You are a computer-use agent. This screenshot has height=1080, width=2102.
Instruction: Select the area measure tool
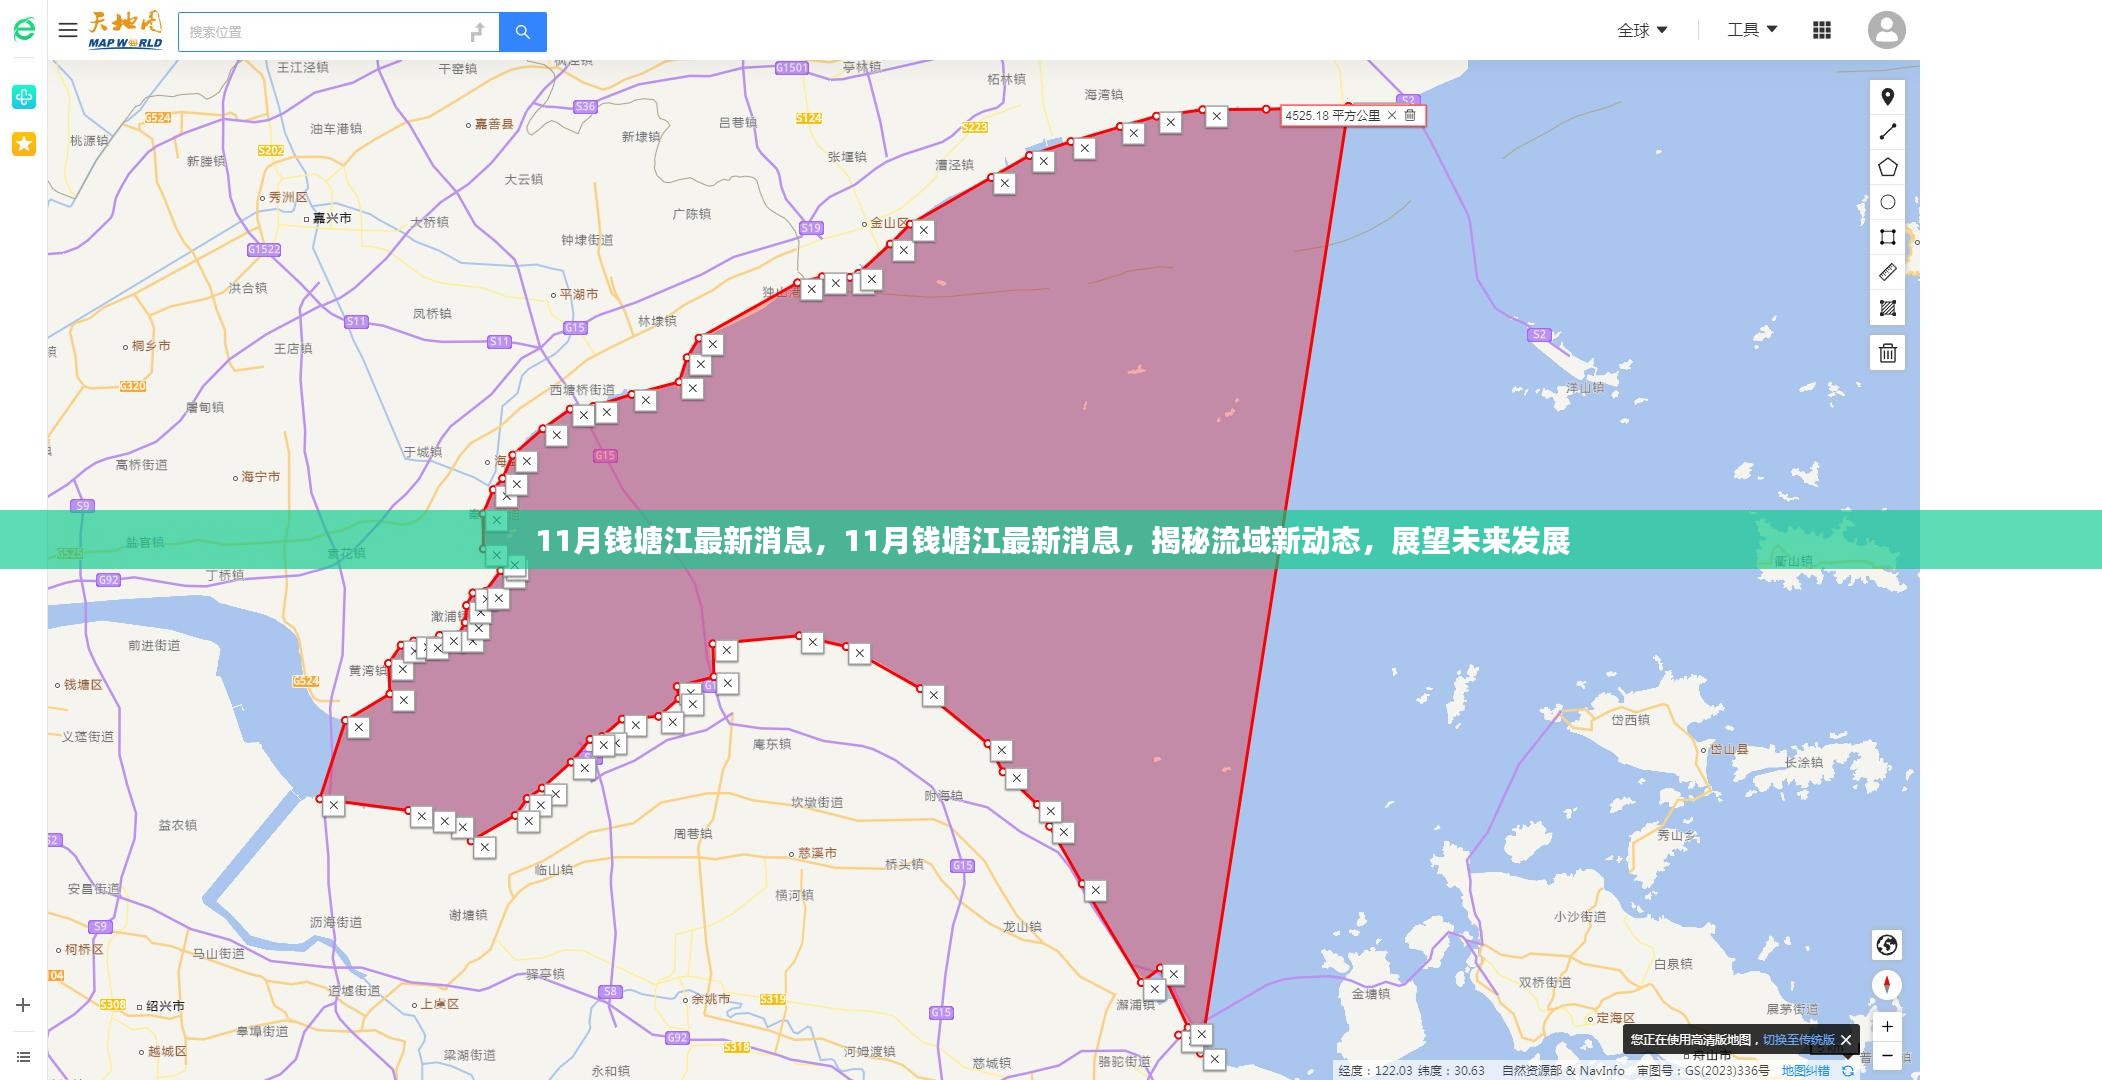coord(1888,308)
